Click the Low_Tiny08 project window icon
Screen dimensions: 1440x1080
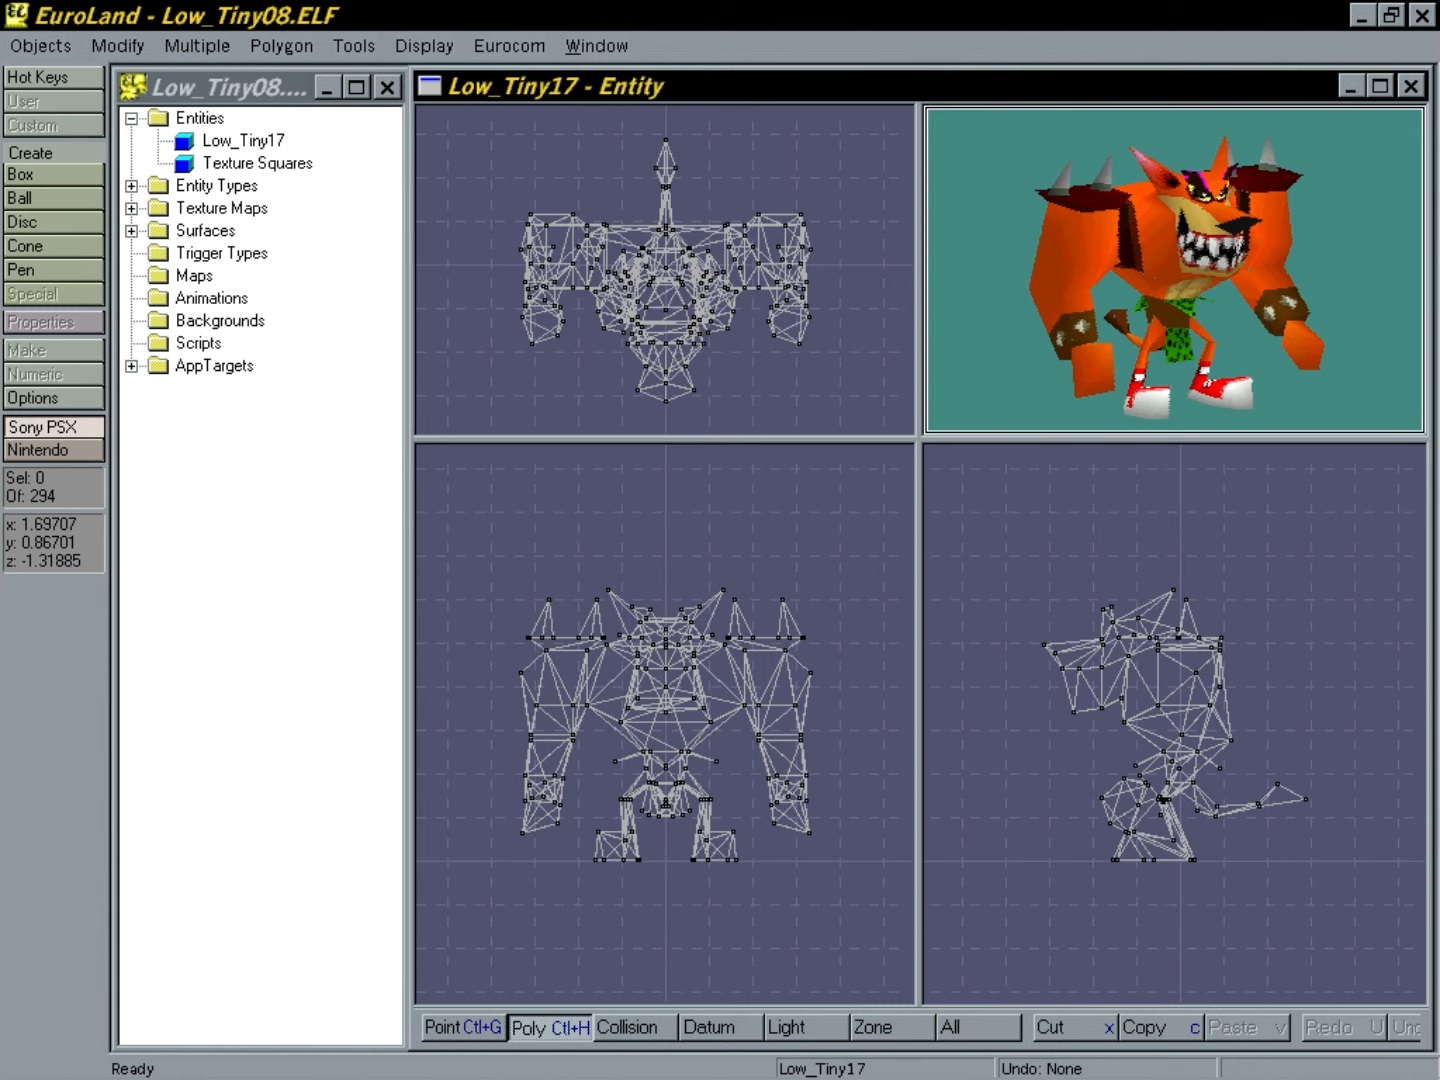(x=133, y=87)
